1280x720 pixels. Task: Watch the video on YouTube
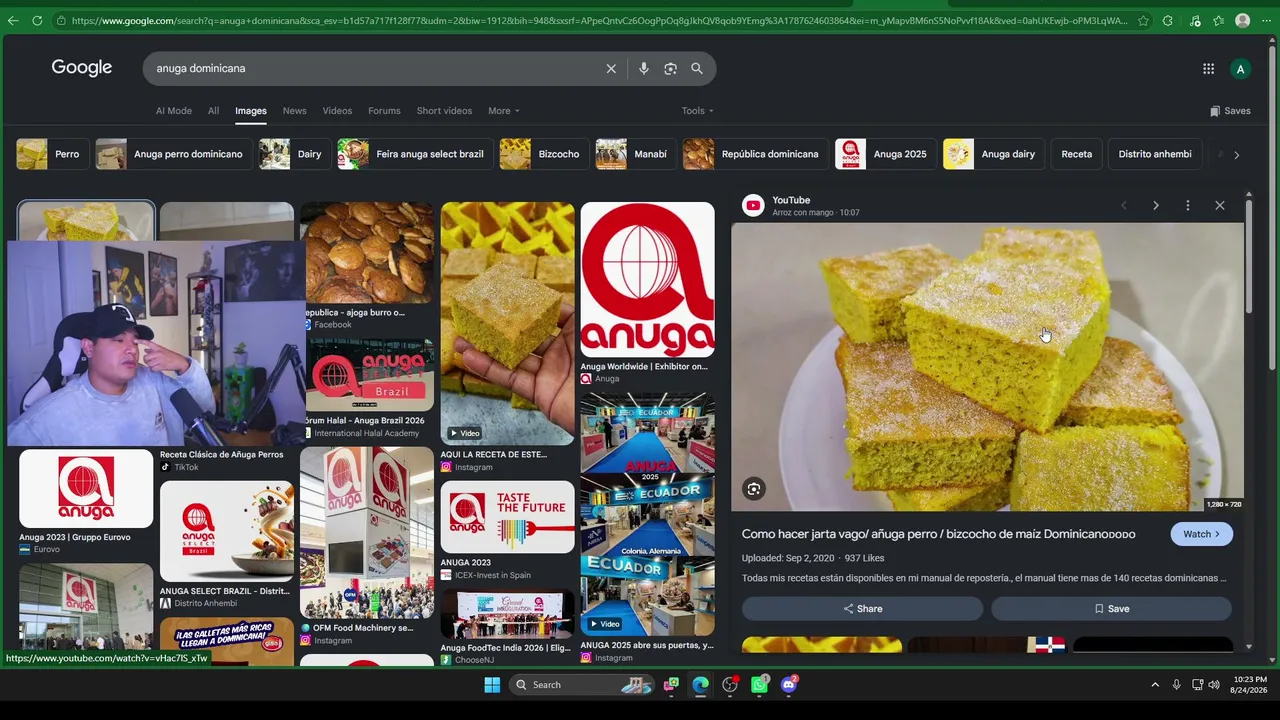[x=1201, y=534]
